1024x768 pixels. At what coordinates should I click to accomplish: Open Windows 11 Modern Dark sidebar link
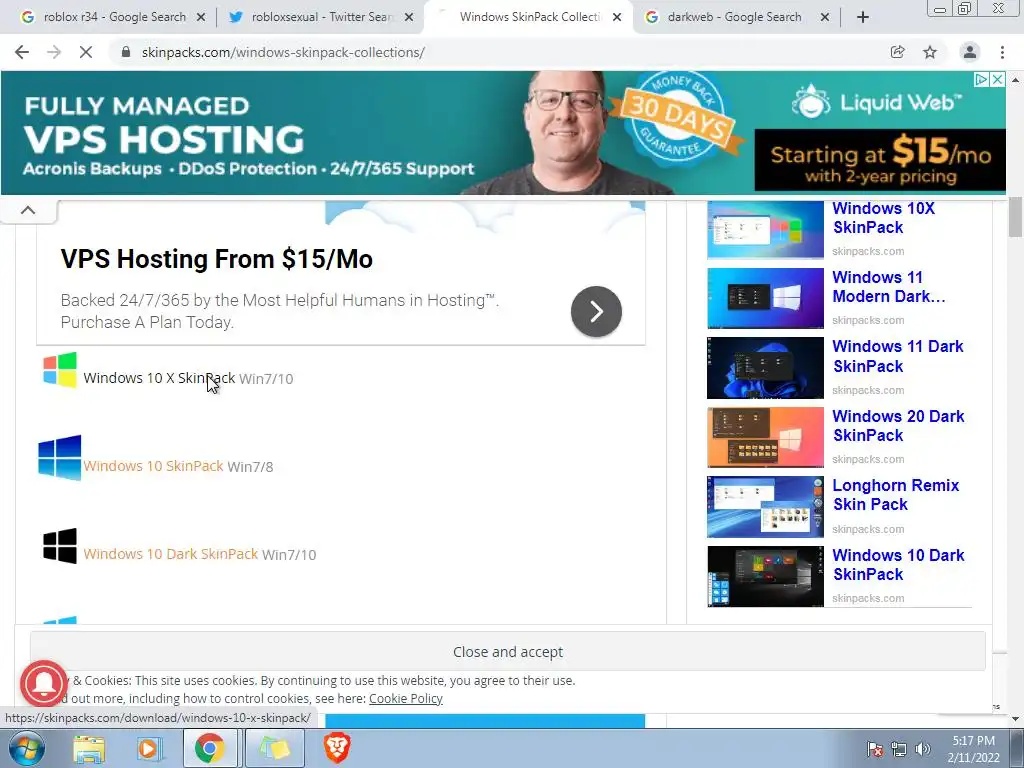pos(889,287)
